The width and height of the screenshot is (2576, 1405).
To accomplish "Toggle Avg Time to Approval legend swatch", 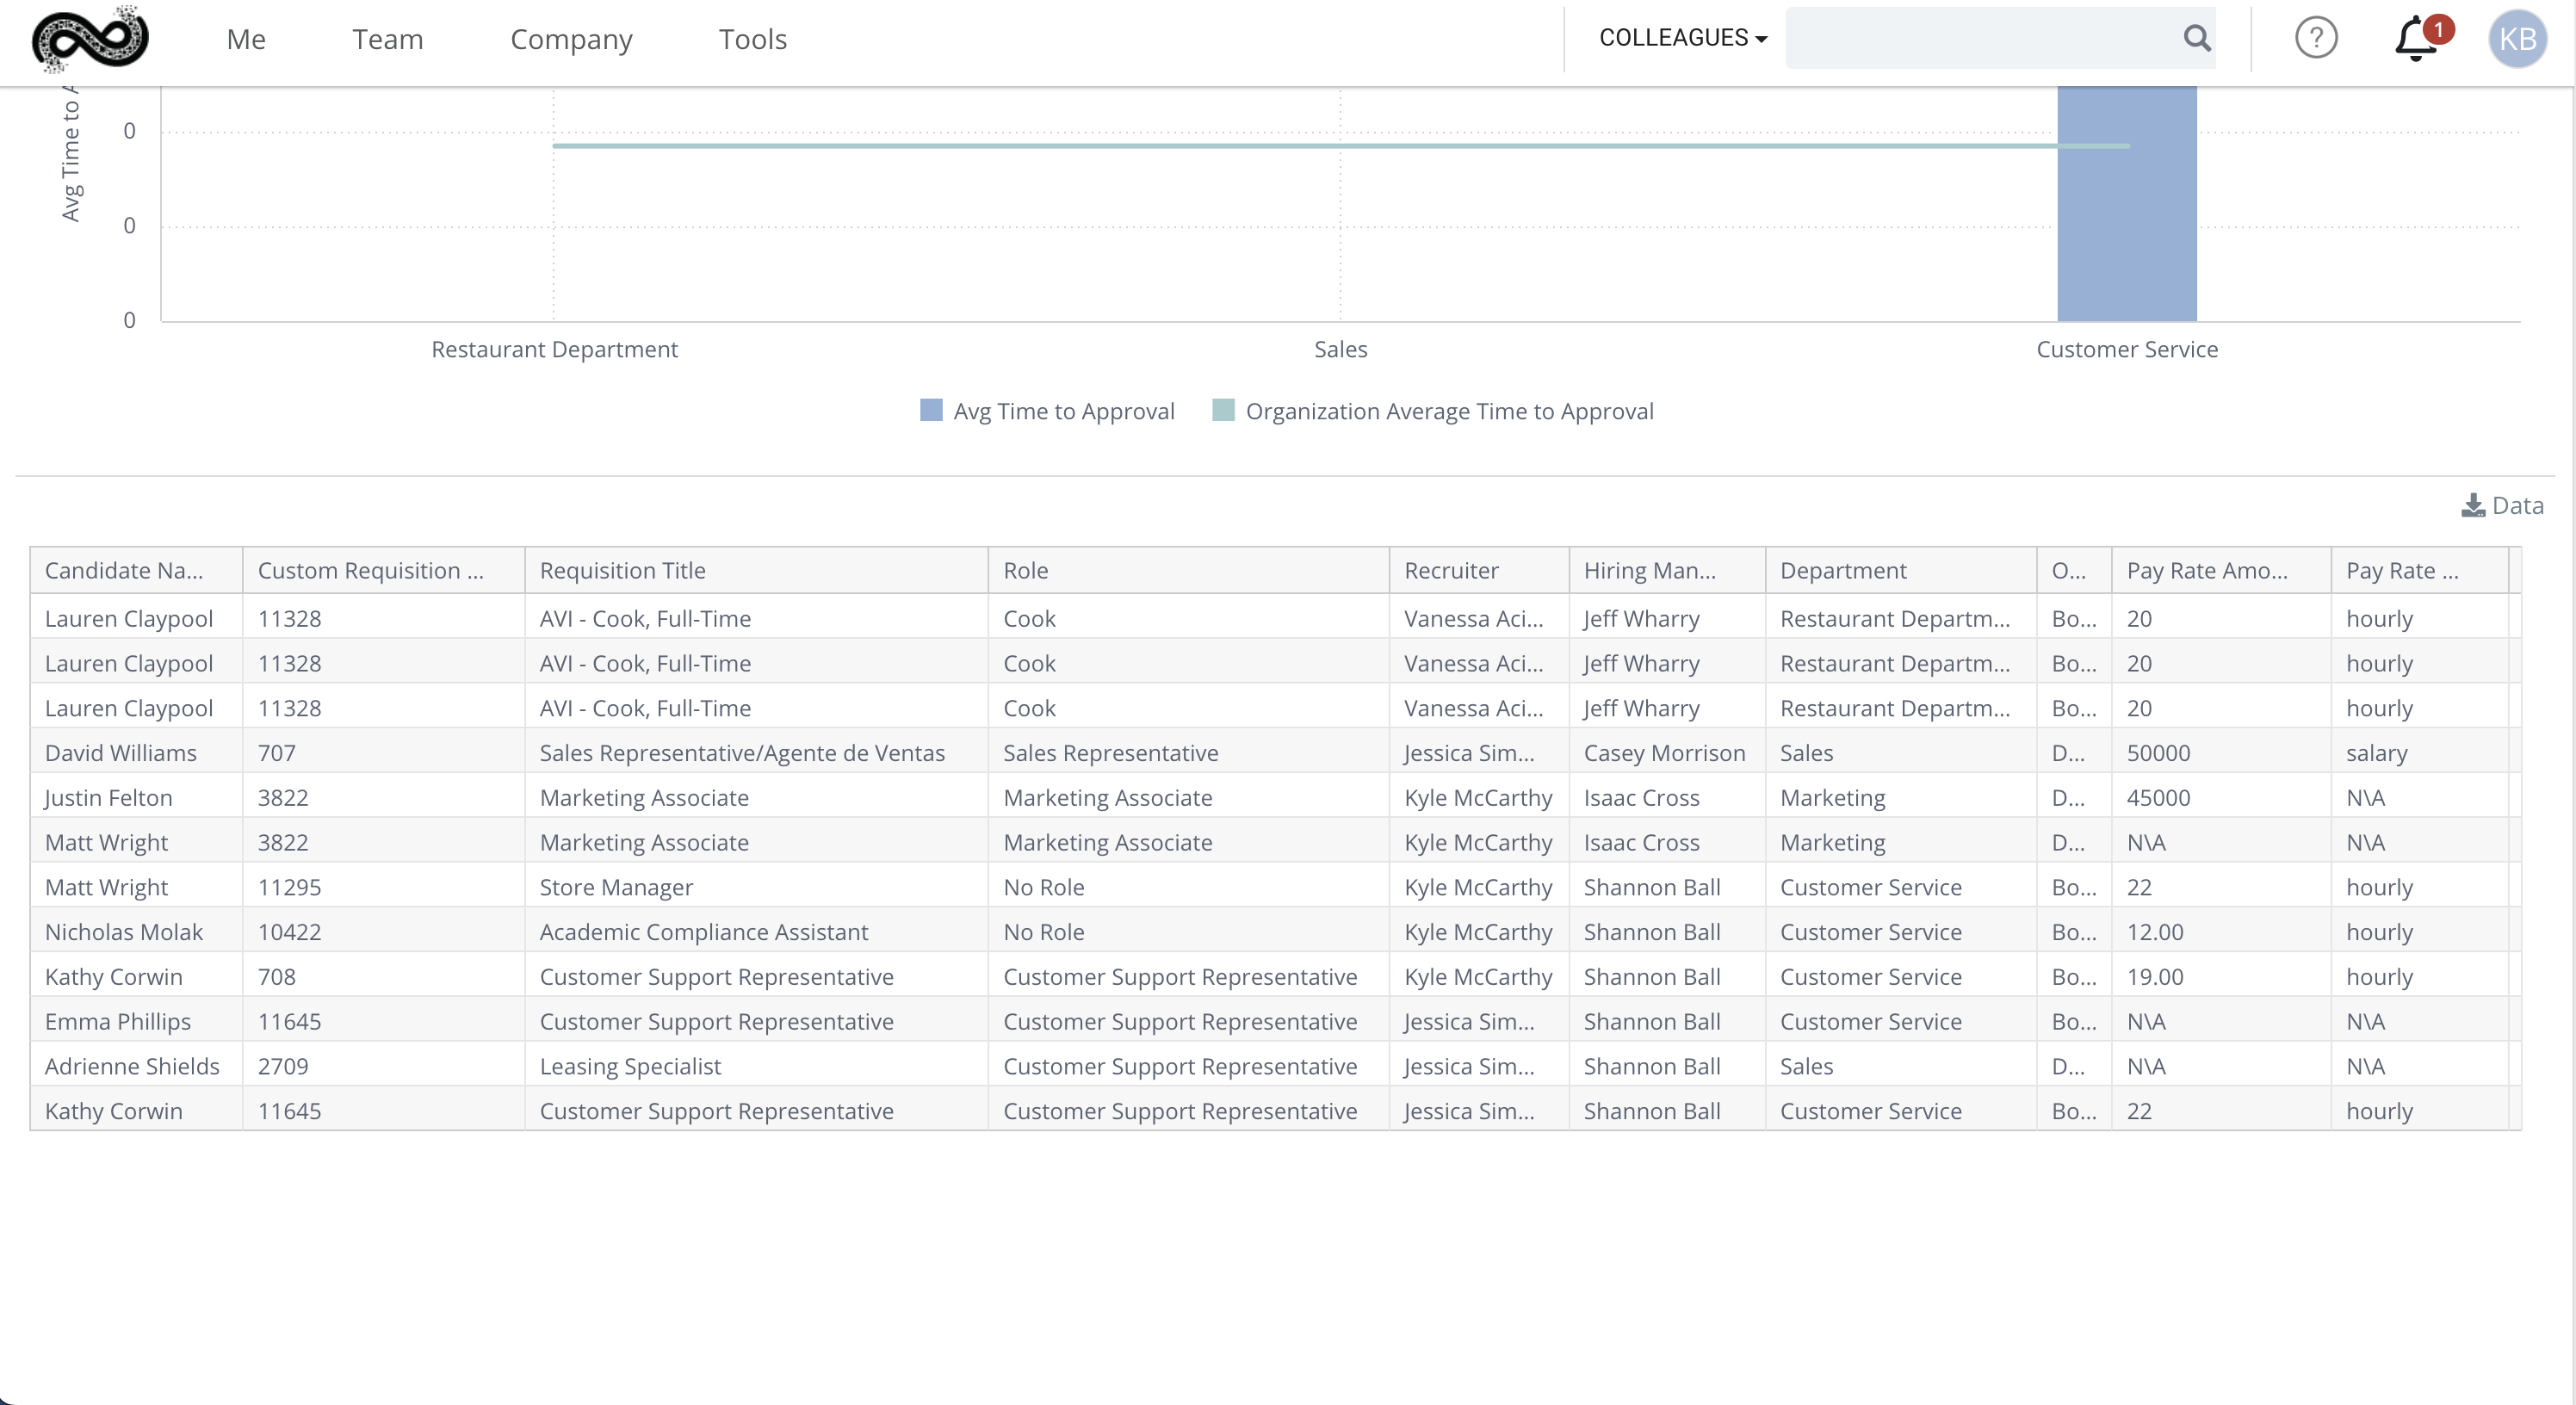I will [x=930, y=410].
